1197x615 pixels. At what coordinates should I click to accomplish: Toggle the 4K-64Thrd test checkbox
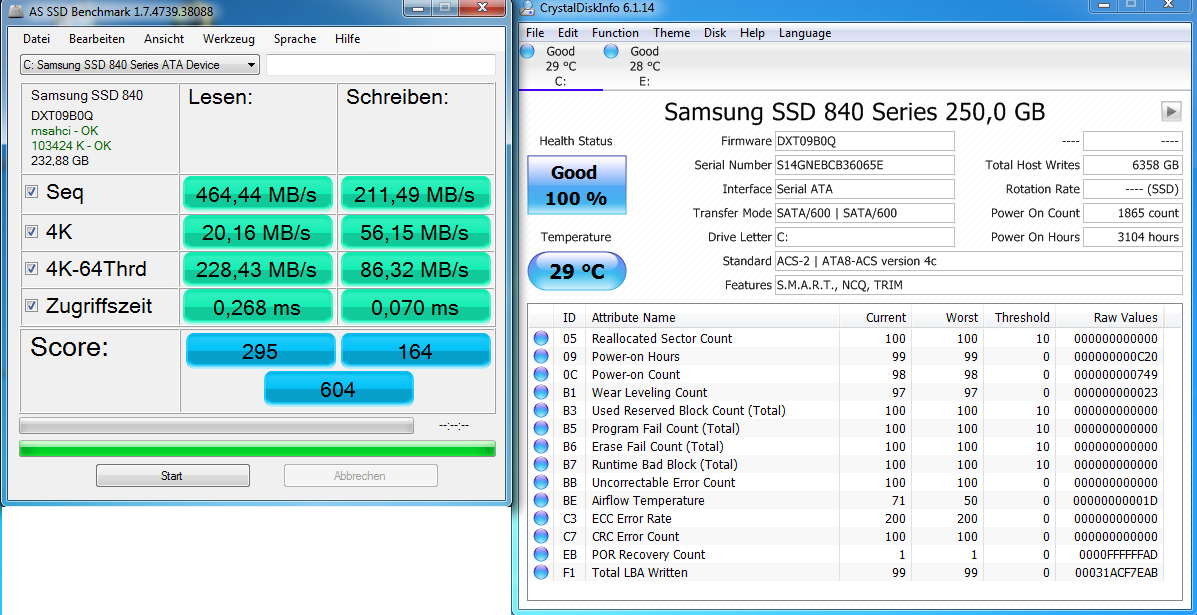31,269
